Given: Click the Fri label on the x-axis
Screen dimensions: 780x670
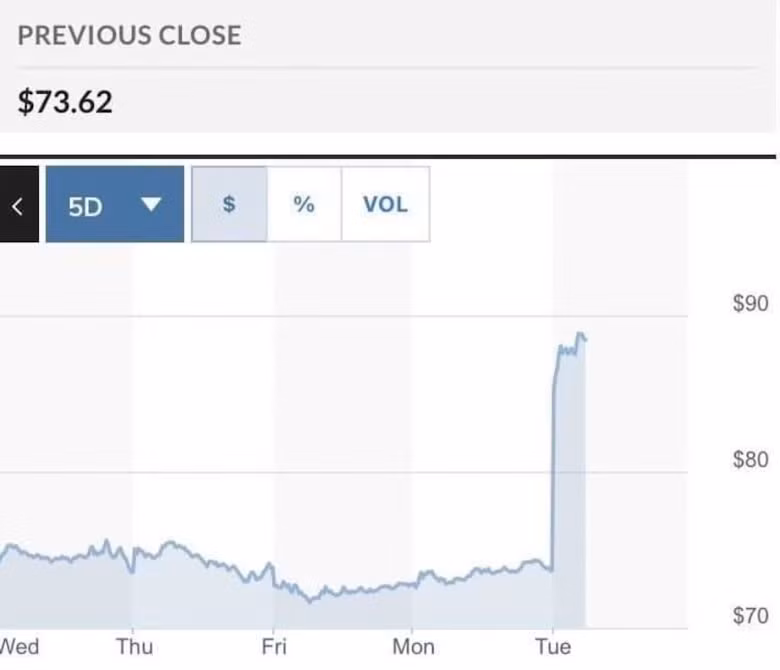Looking at the screenshot, I should pos(274,647).
